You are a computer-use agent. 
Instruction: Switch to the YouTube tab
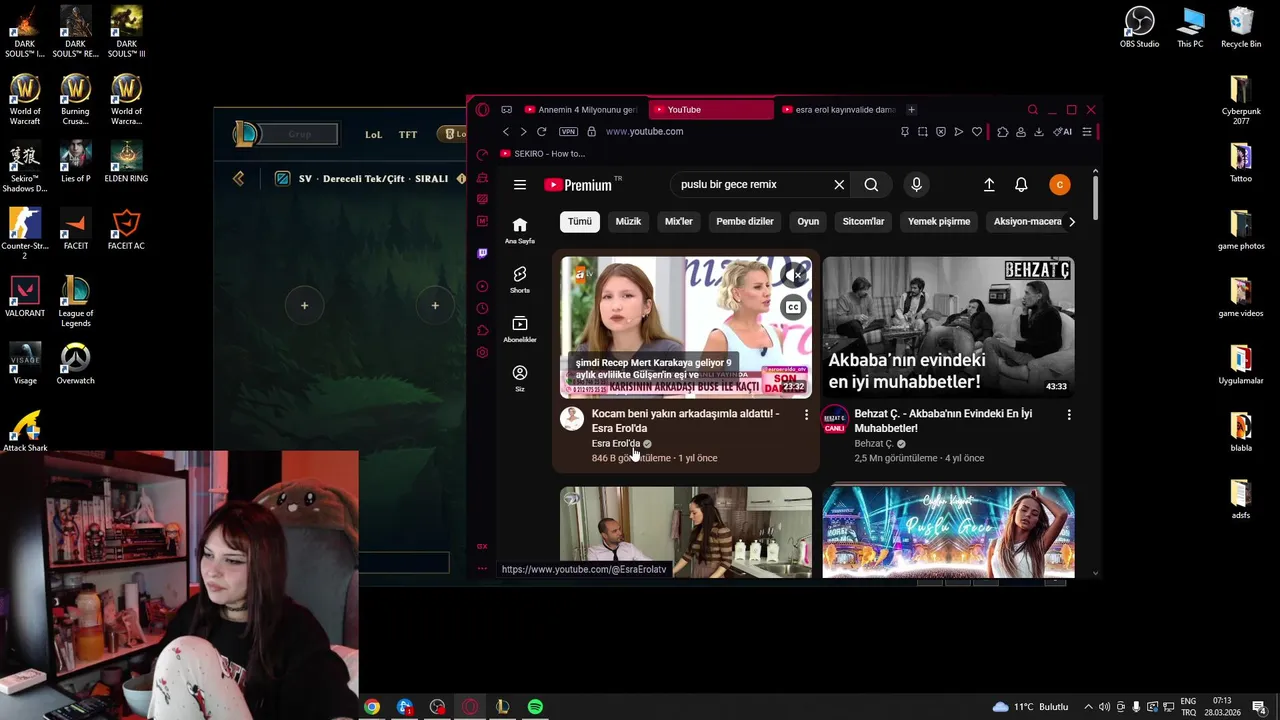pyautogui.click(x=711, y=110)
